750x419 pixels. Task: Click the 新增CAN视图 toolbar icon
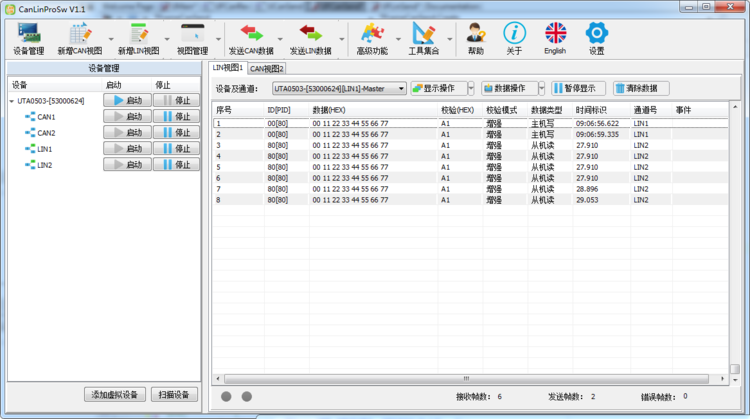pos(79,38)
